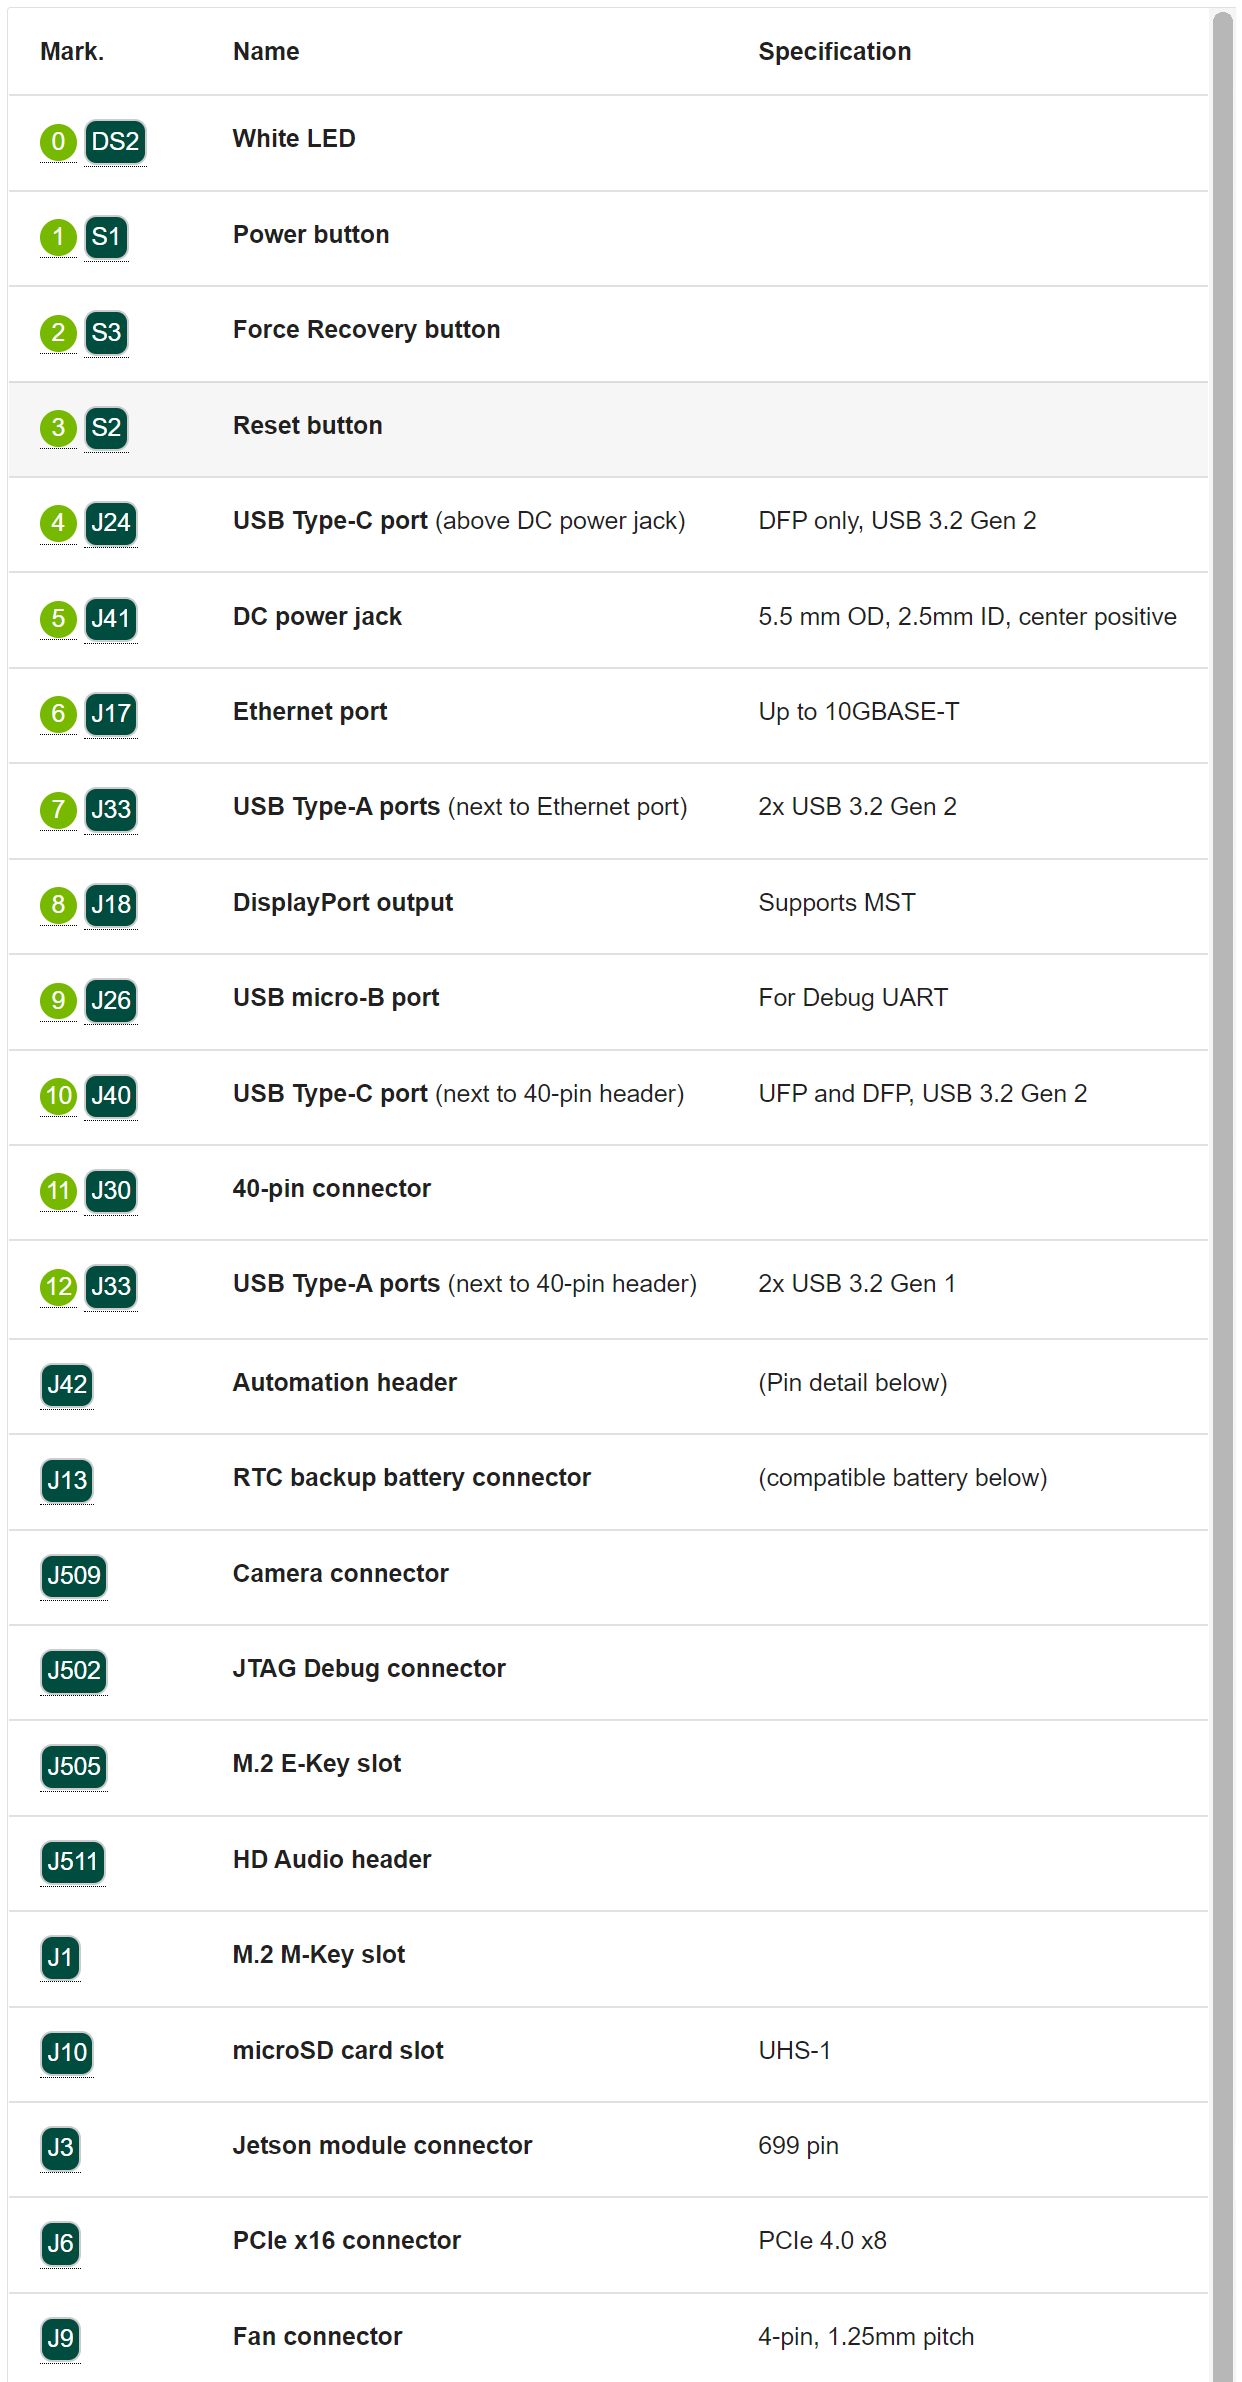Screen dimensions: 1242x2382
Task: Click the J502 JTAG Debug badge
Action: 74,1671
